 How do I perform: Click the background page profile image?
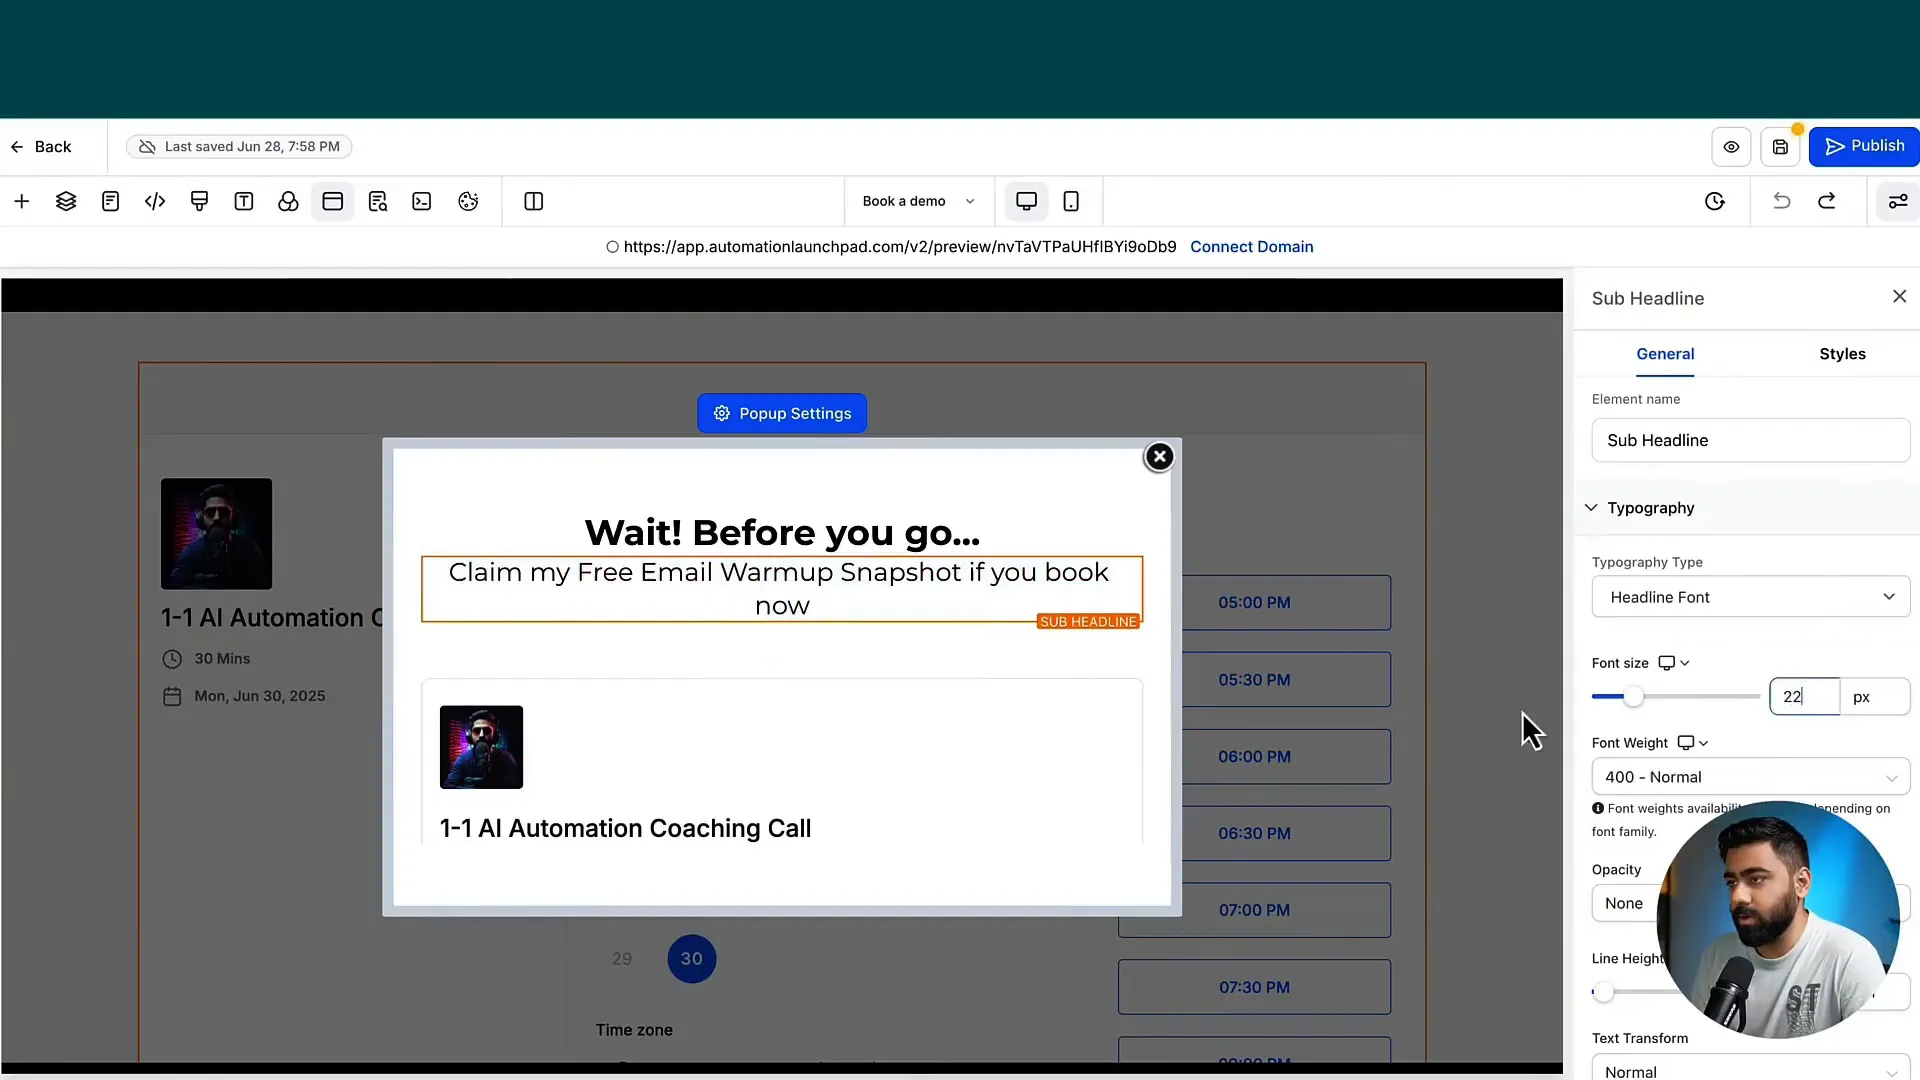click(216, 533)
